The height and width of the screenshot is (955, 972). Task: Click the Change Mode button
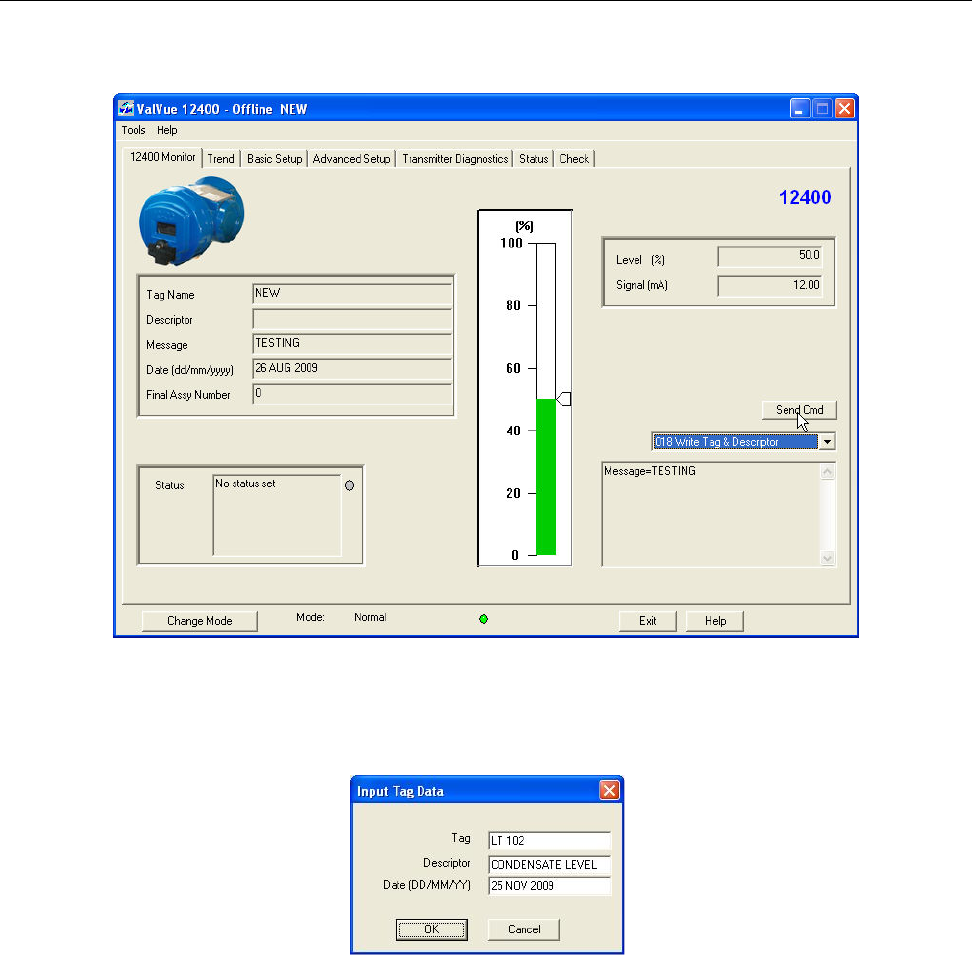[200, 621]
